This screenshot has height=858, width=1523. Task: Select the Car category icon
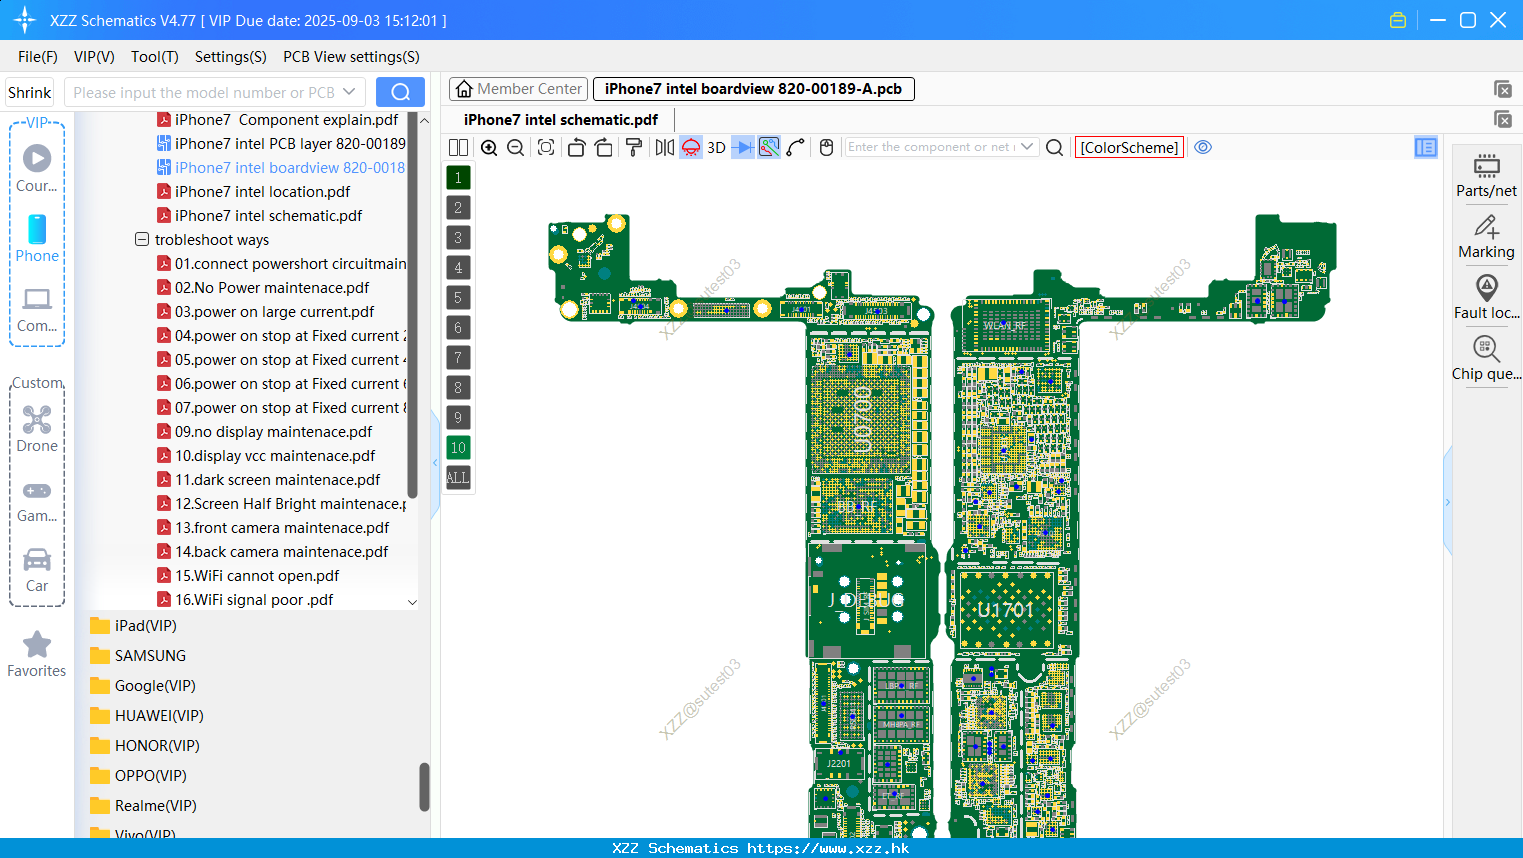(x=37, y=570)
